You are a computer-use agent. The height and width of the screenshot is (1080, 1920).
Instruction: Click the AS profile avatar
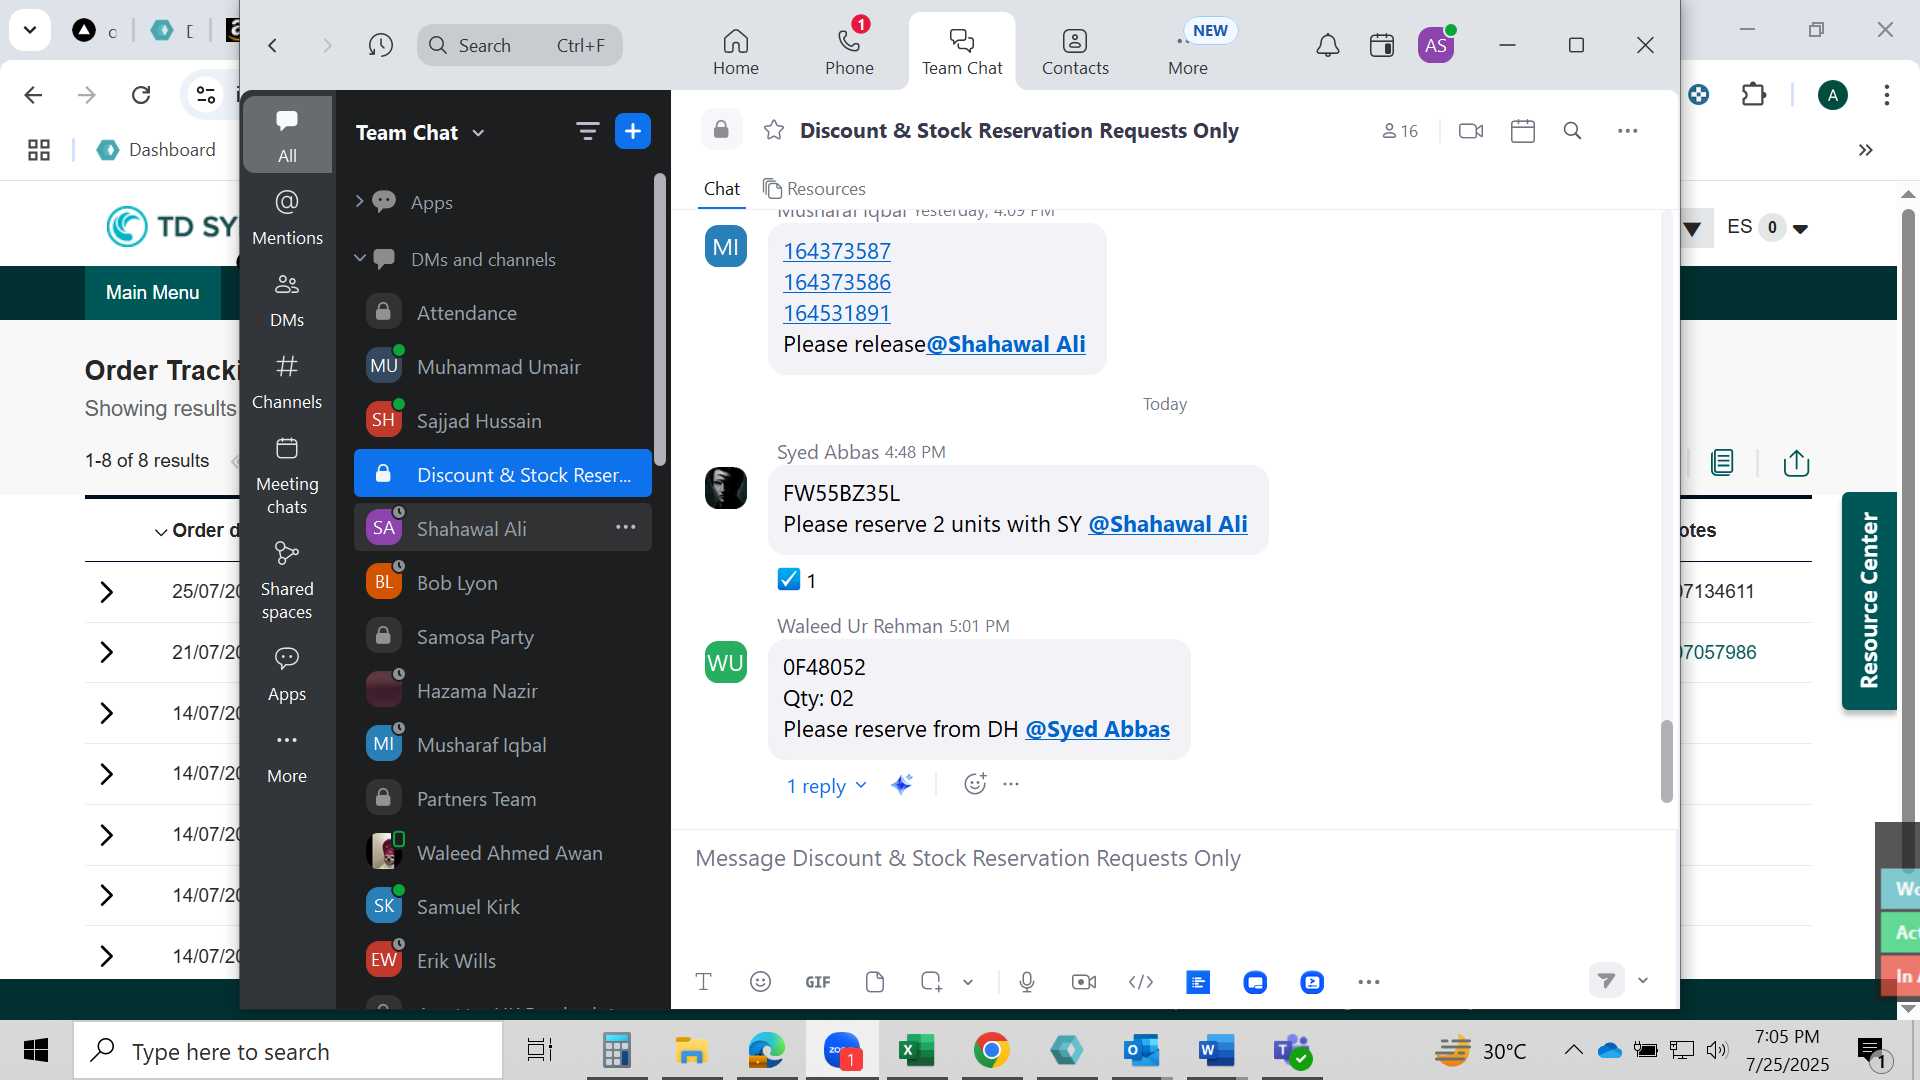click(x=1436, y=45)
